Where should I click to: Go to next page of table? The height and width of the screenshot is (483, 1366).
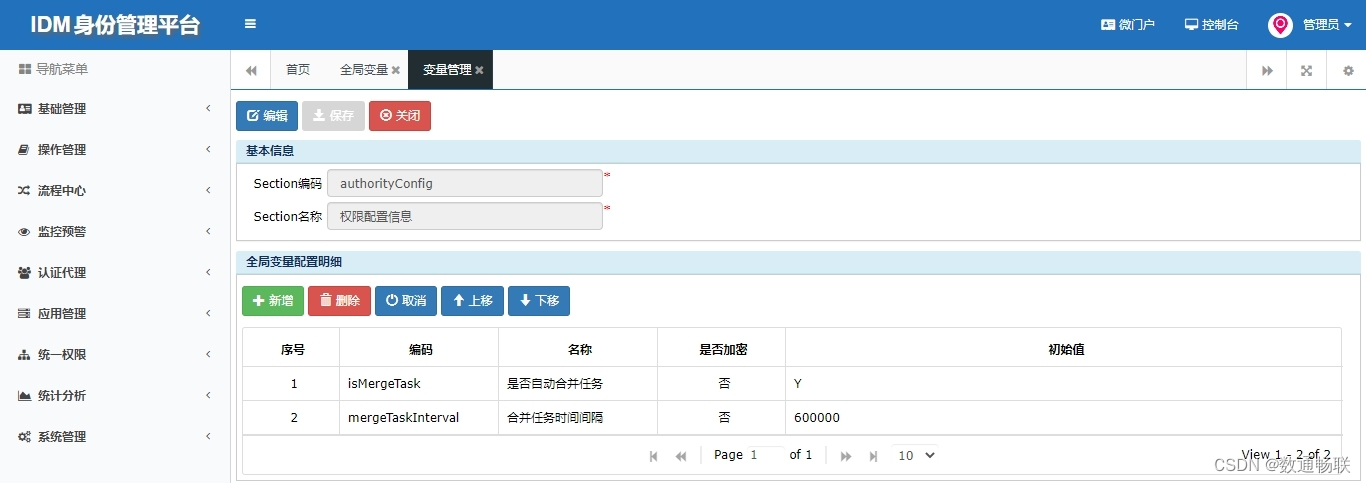(x=846, y=456)
